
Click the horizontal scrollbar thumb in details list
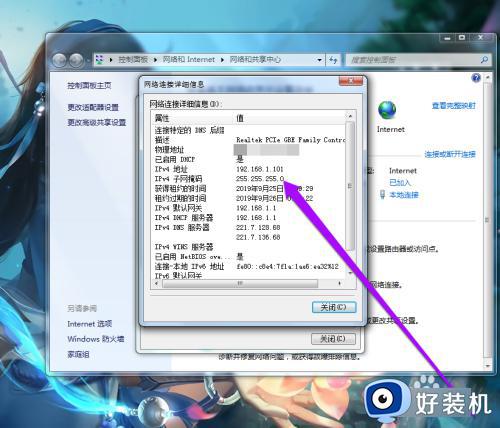[240, 283]
